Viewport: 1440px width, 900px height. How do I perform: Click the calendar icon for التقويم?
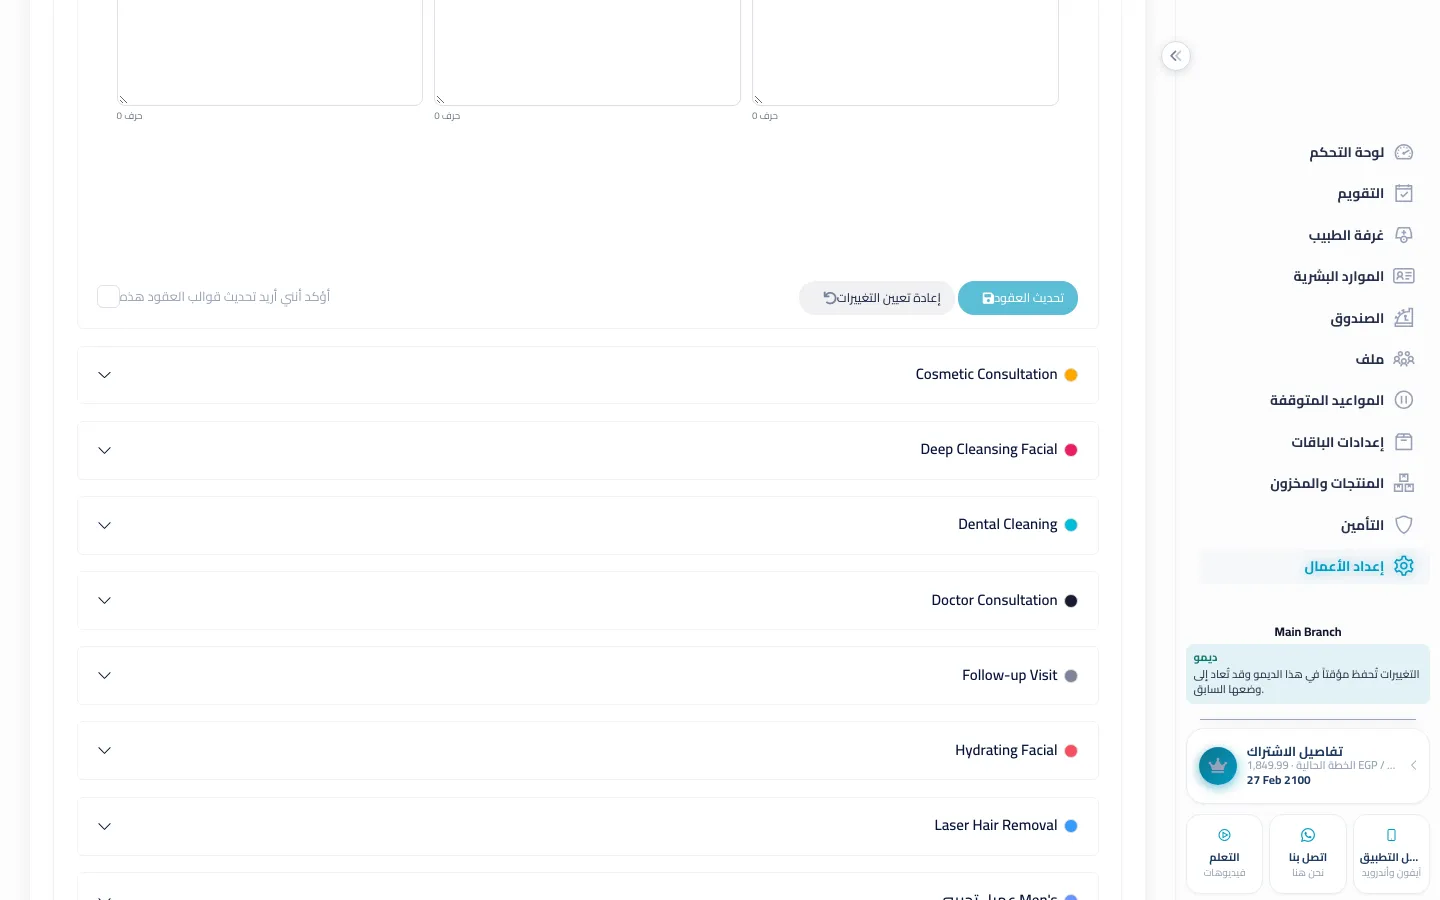click(1404, 193)
